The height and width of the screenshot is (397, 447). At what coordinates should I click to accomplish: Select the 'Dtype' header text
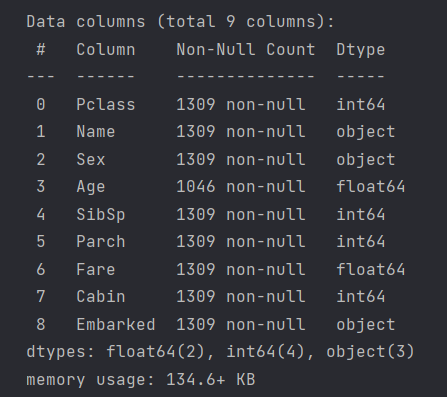(x=361, y=50)
